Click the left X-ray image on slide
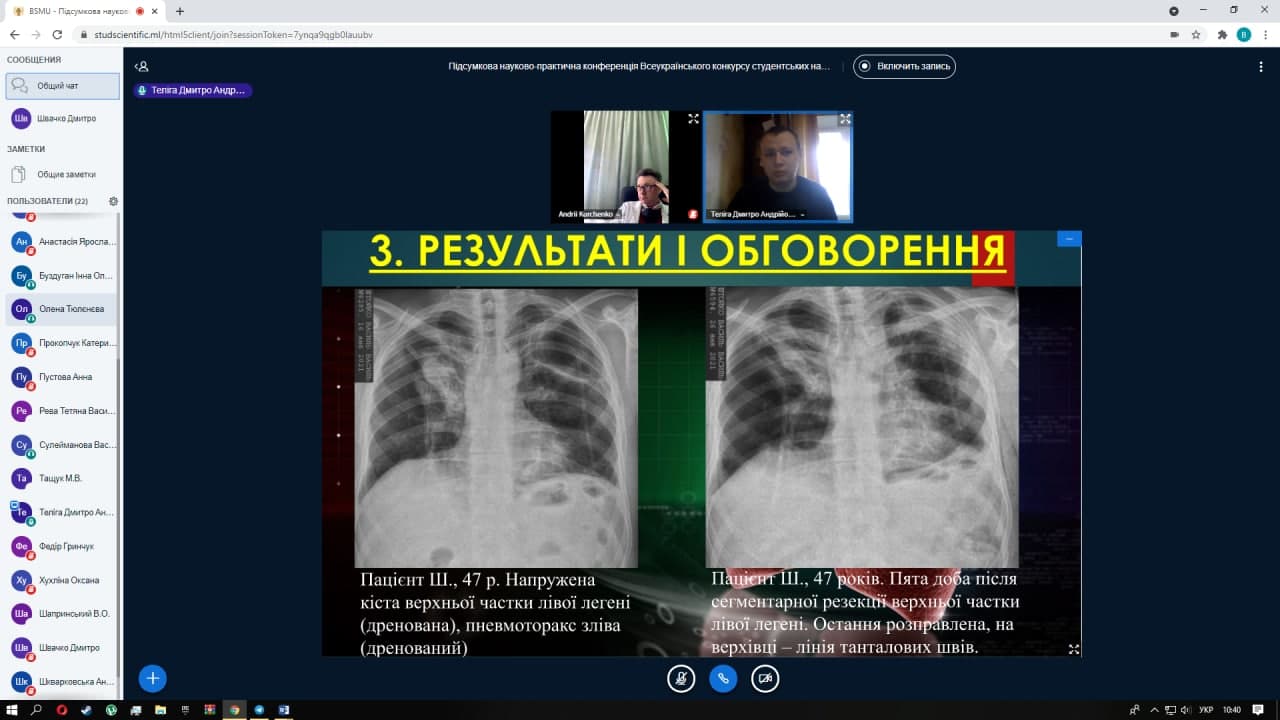This screenshot has width=1280, height=720. coord(496,428)
